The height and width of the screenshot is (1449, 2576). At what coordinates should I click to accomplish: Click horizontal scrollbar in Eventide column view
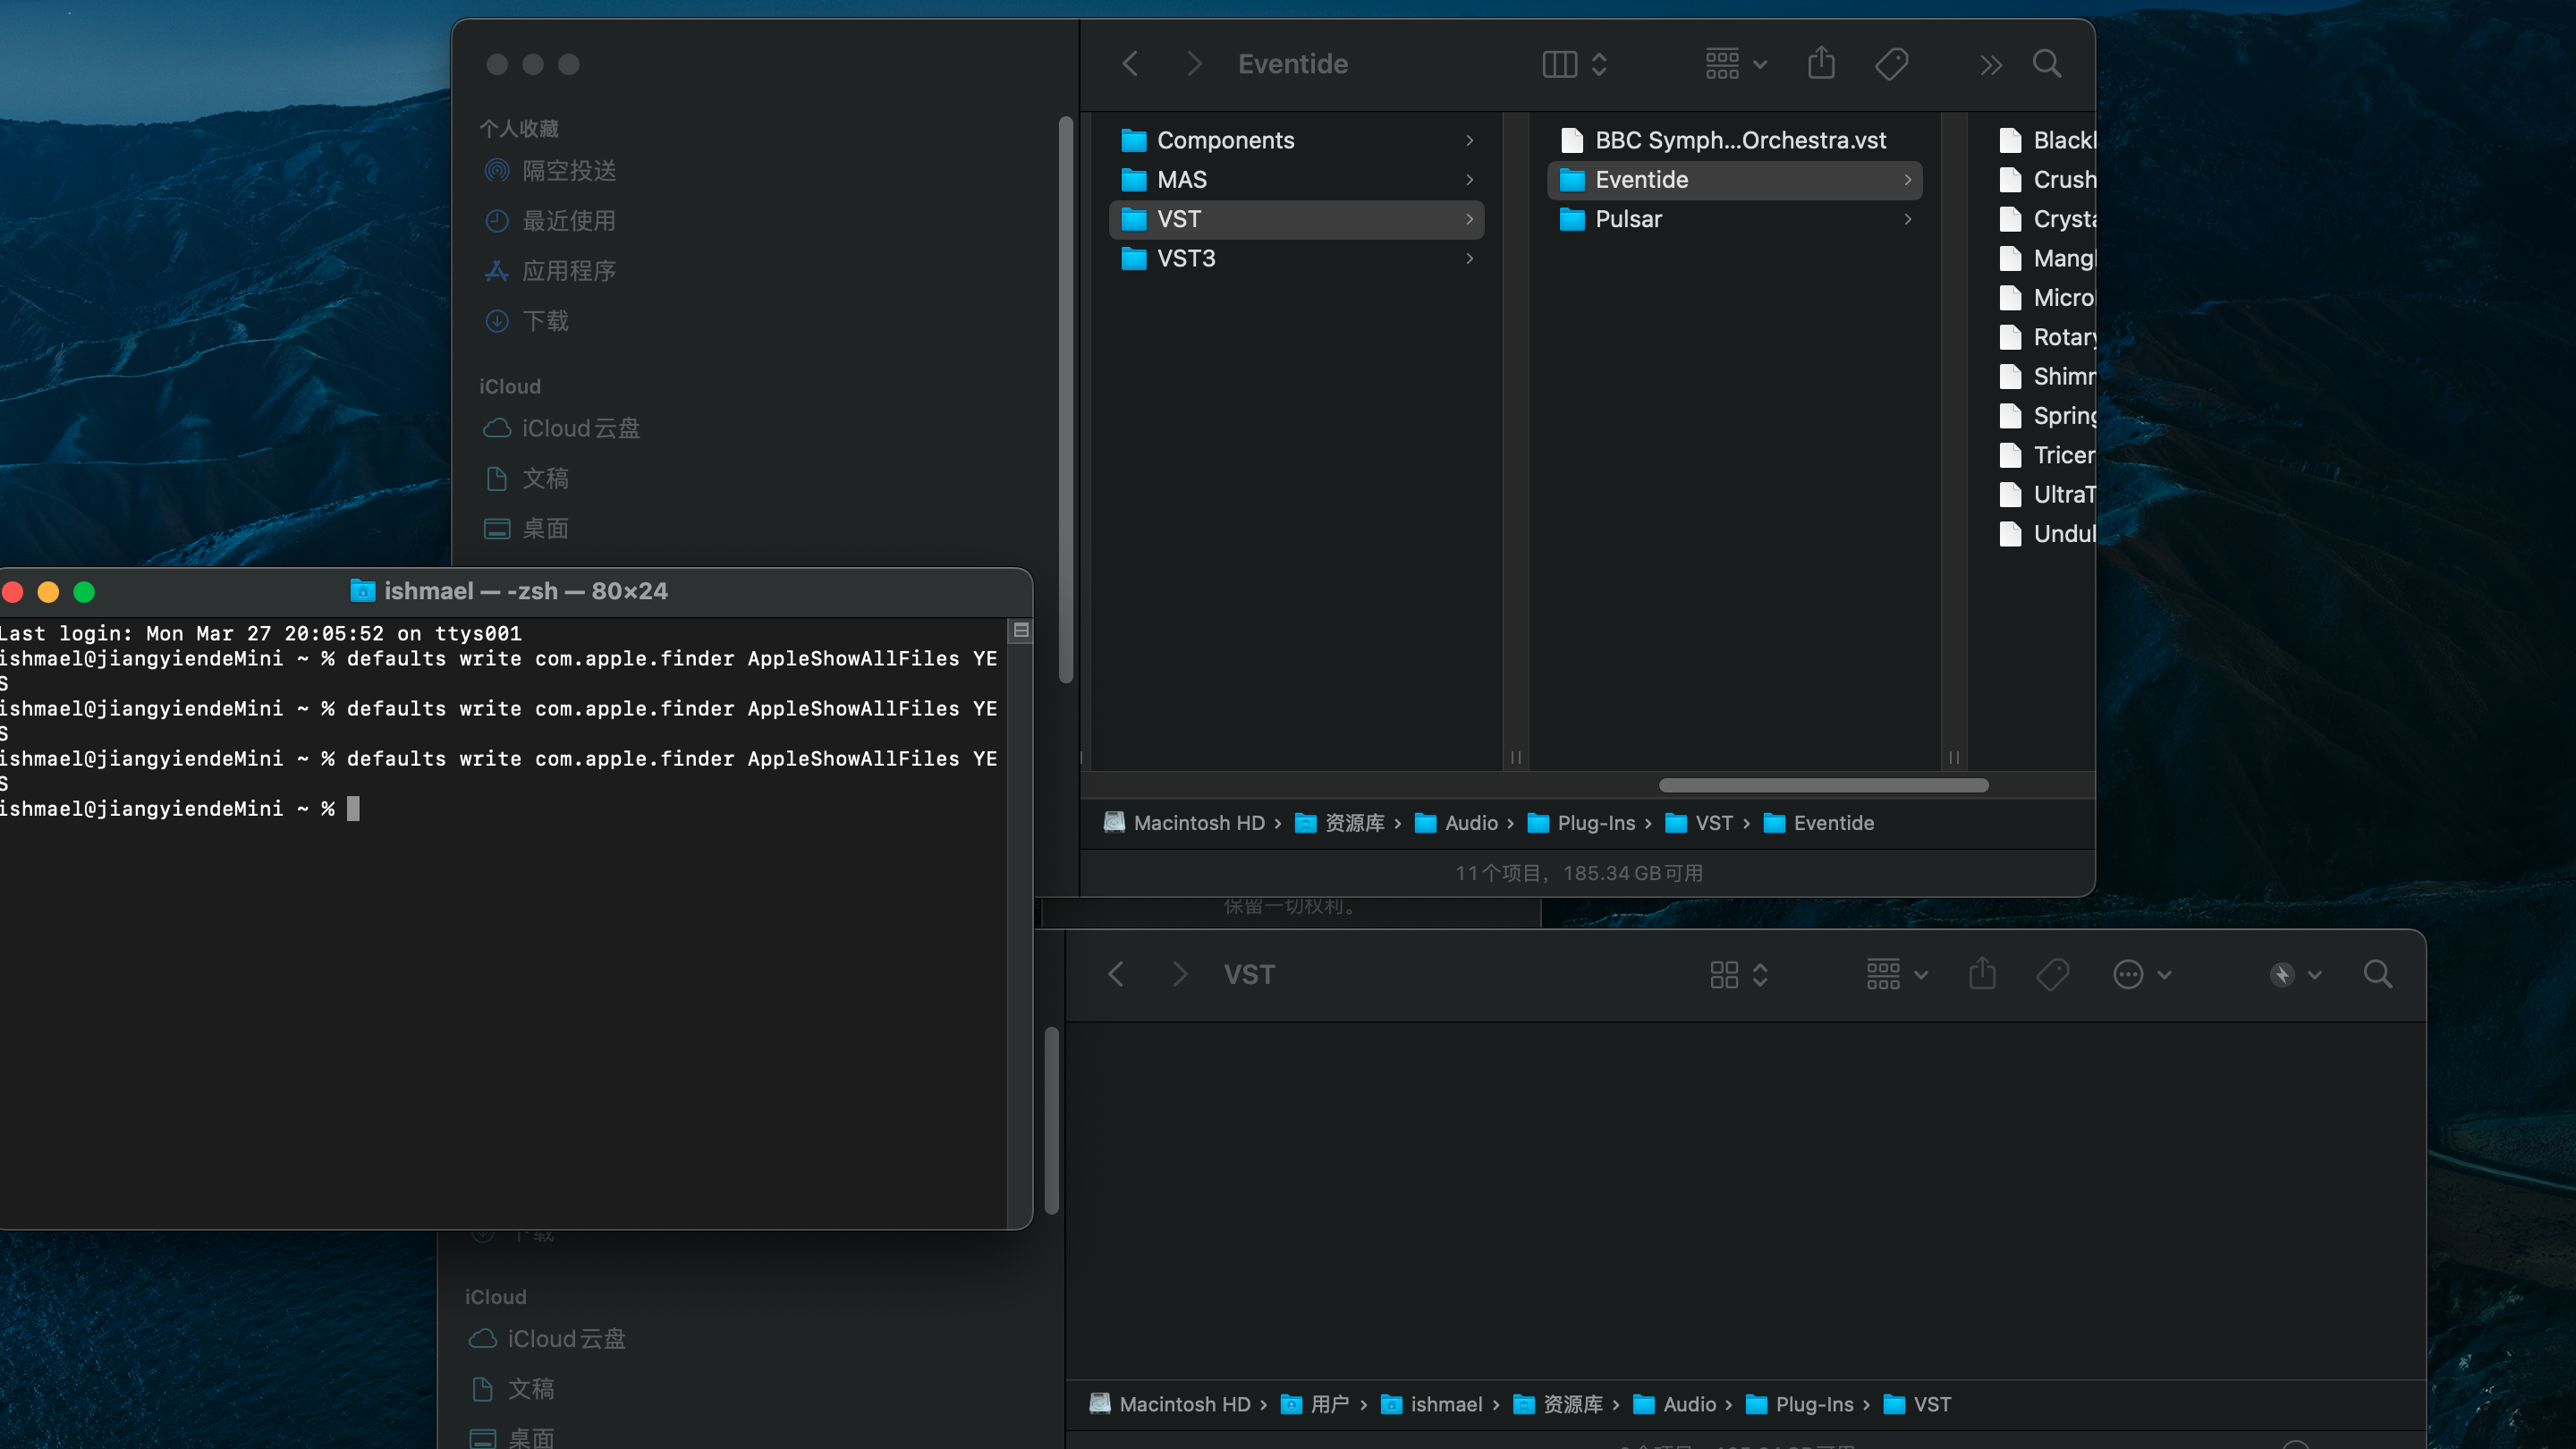point(1822,785)
